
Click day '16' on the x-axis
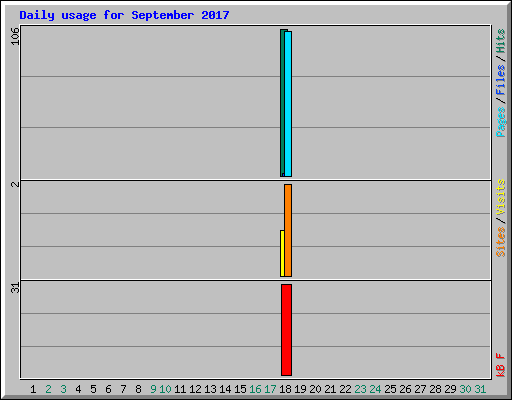255,389
